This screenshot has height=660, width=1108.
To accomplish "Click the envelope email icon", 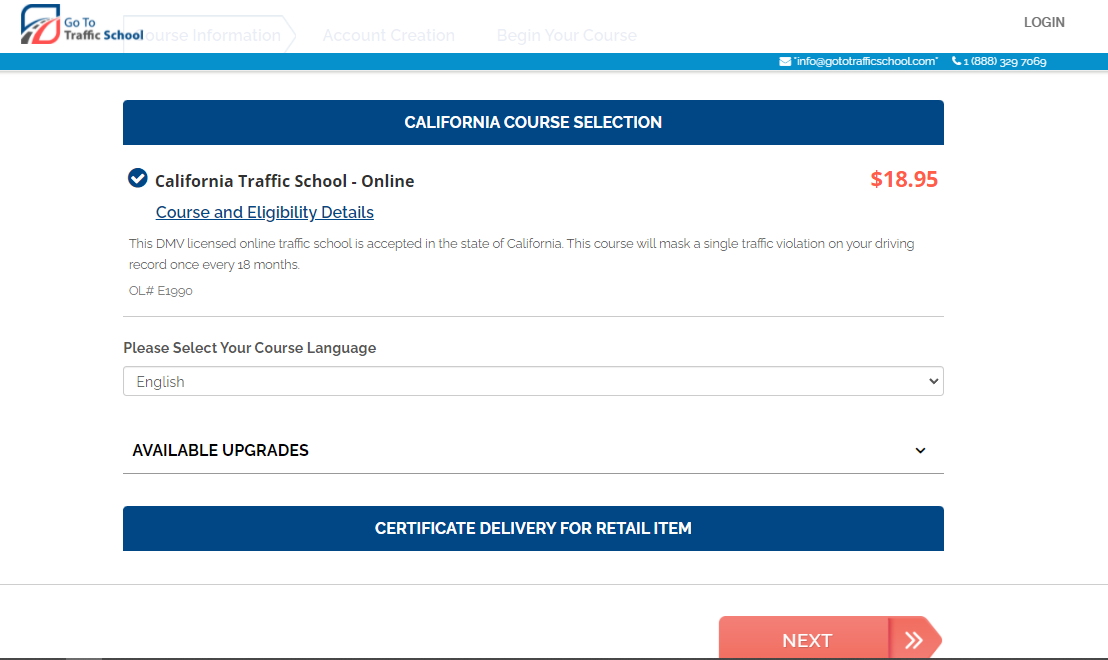I will click(784, 61).
